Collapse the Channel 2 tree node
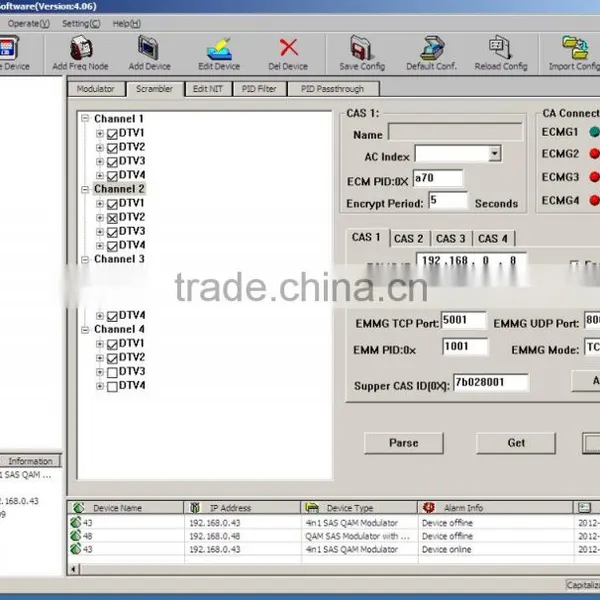 tap(85, 189)
